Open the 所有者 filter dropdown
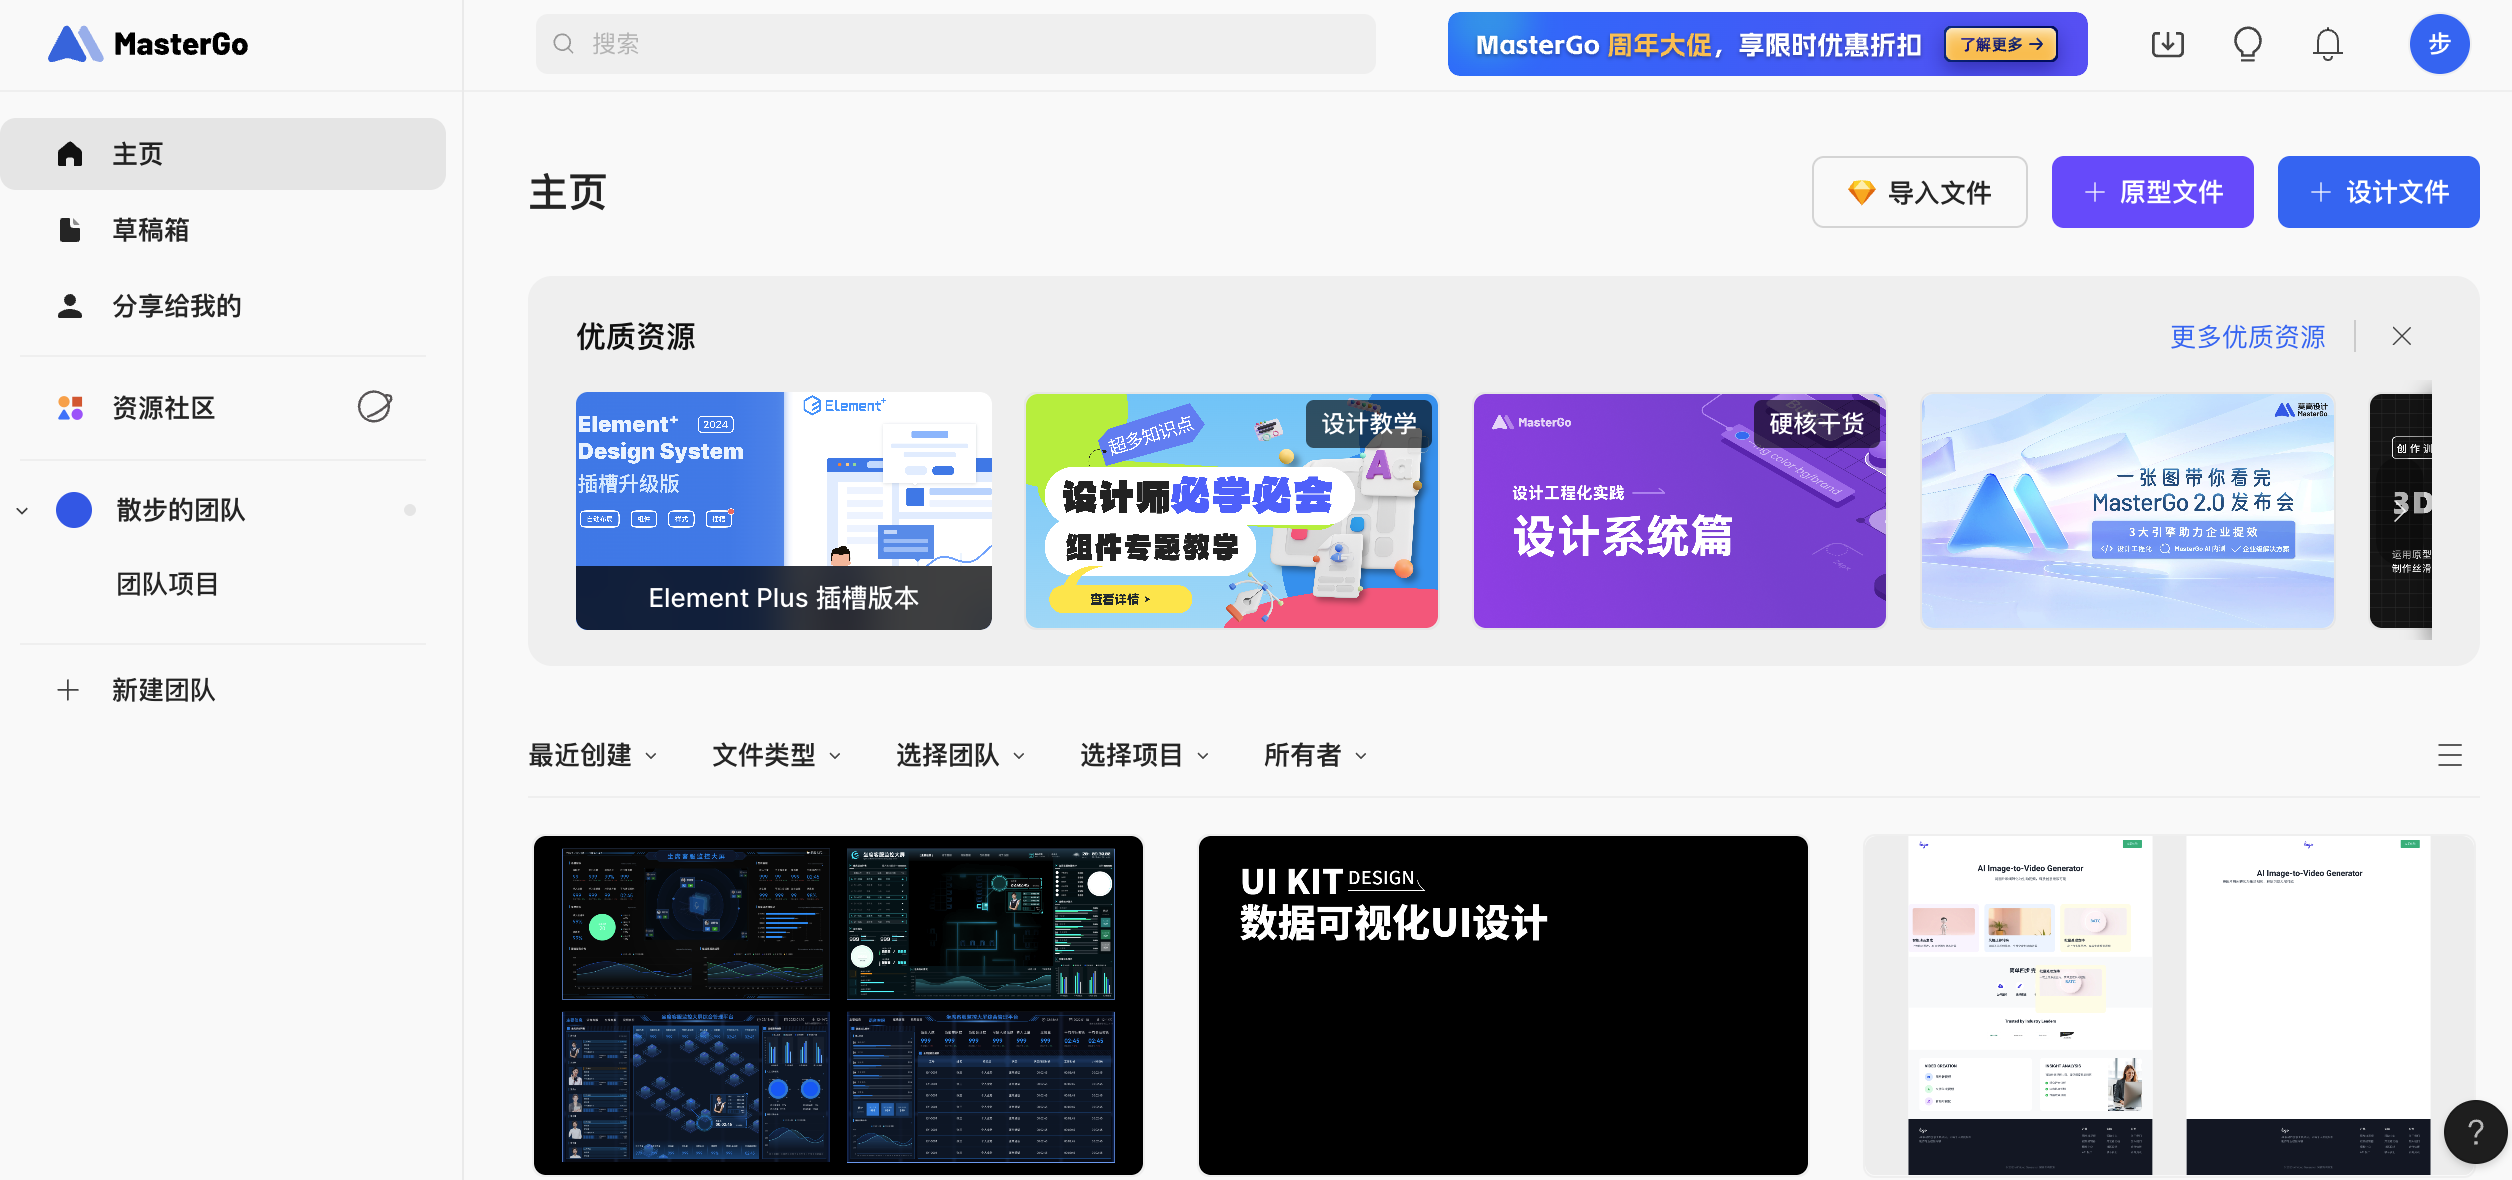This screenshot has height=1180, width=2512. [x=1314, y=755]
